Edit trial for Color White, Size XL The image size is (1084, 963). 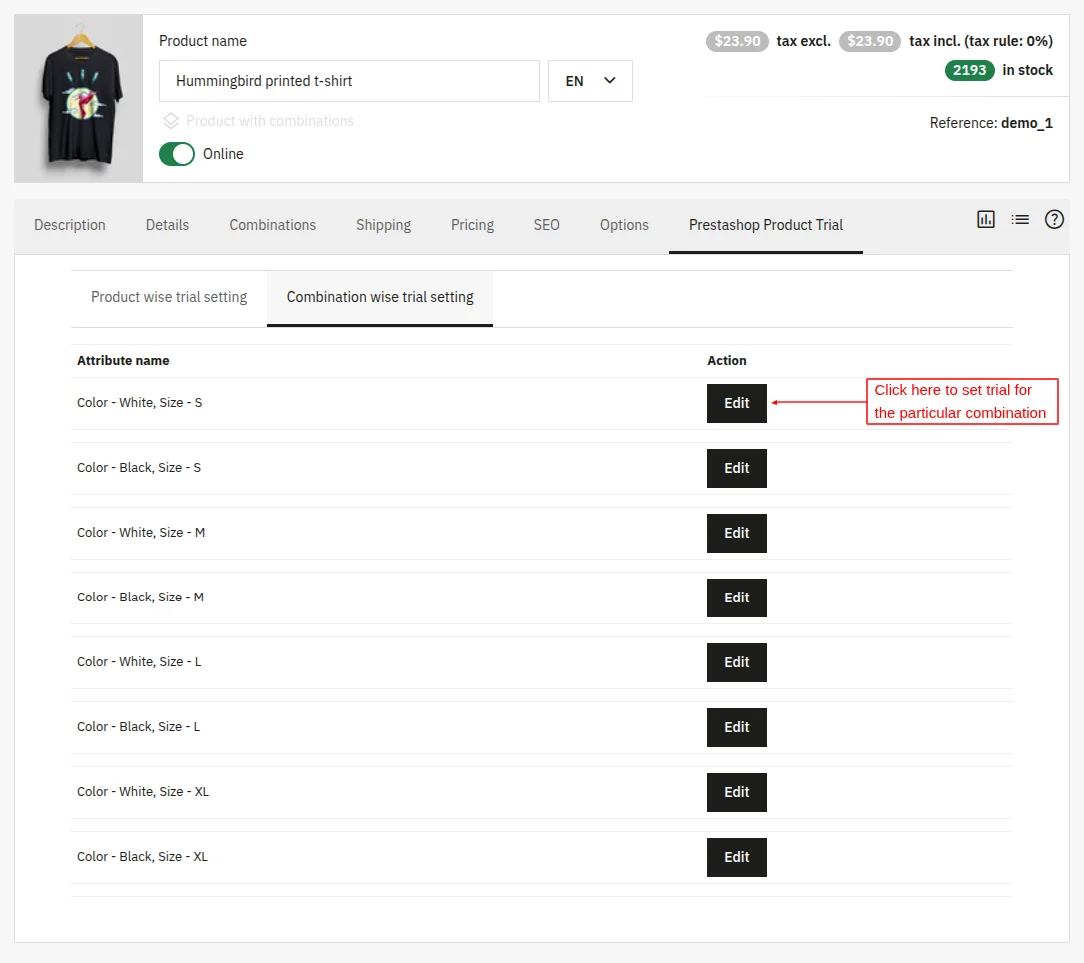[x=736, y=792]
